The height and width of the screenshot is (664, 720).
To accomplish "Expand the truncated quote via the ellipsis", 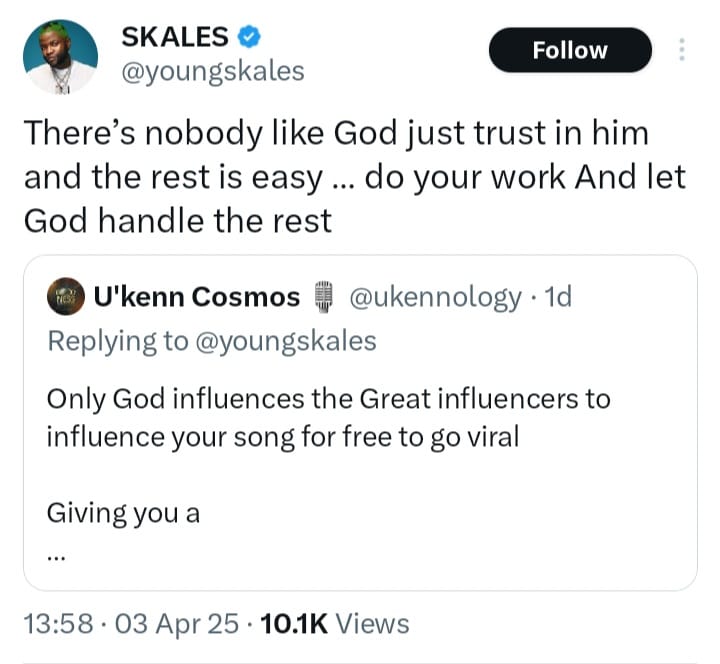I will (x=56, y=555).
